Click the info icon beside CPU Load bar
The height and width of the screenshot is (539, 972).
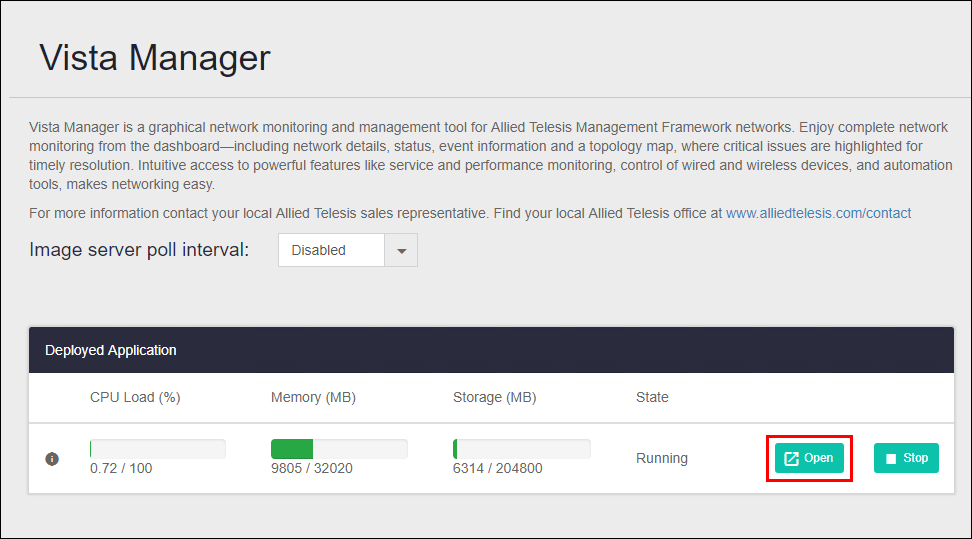pyautogui.click(x=52, y=459)
